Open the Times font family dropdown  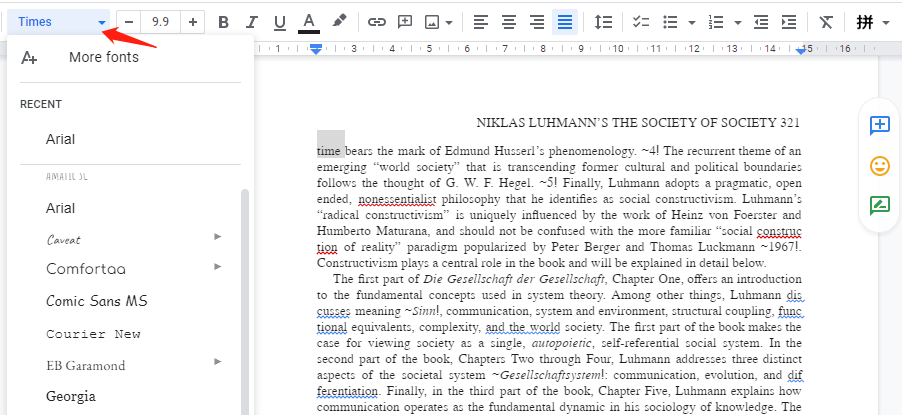[60, 22]
